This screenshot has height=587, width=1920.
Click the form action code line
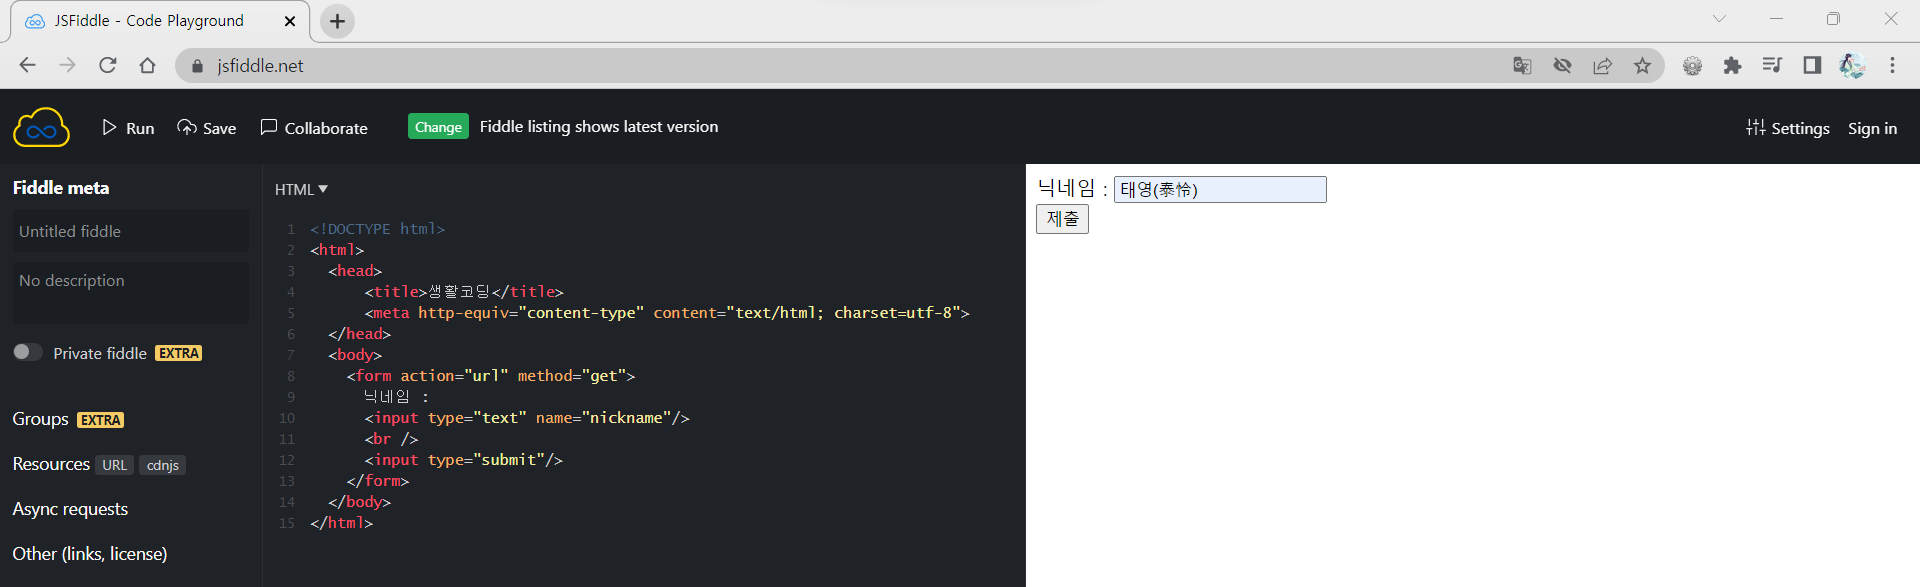coord(491,376)
